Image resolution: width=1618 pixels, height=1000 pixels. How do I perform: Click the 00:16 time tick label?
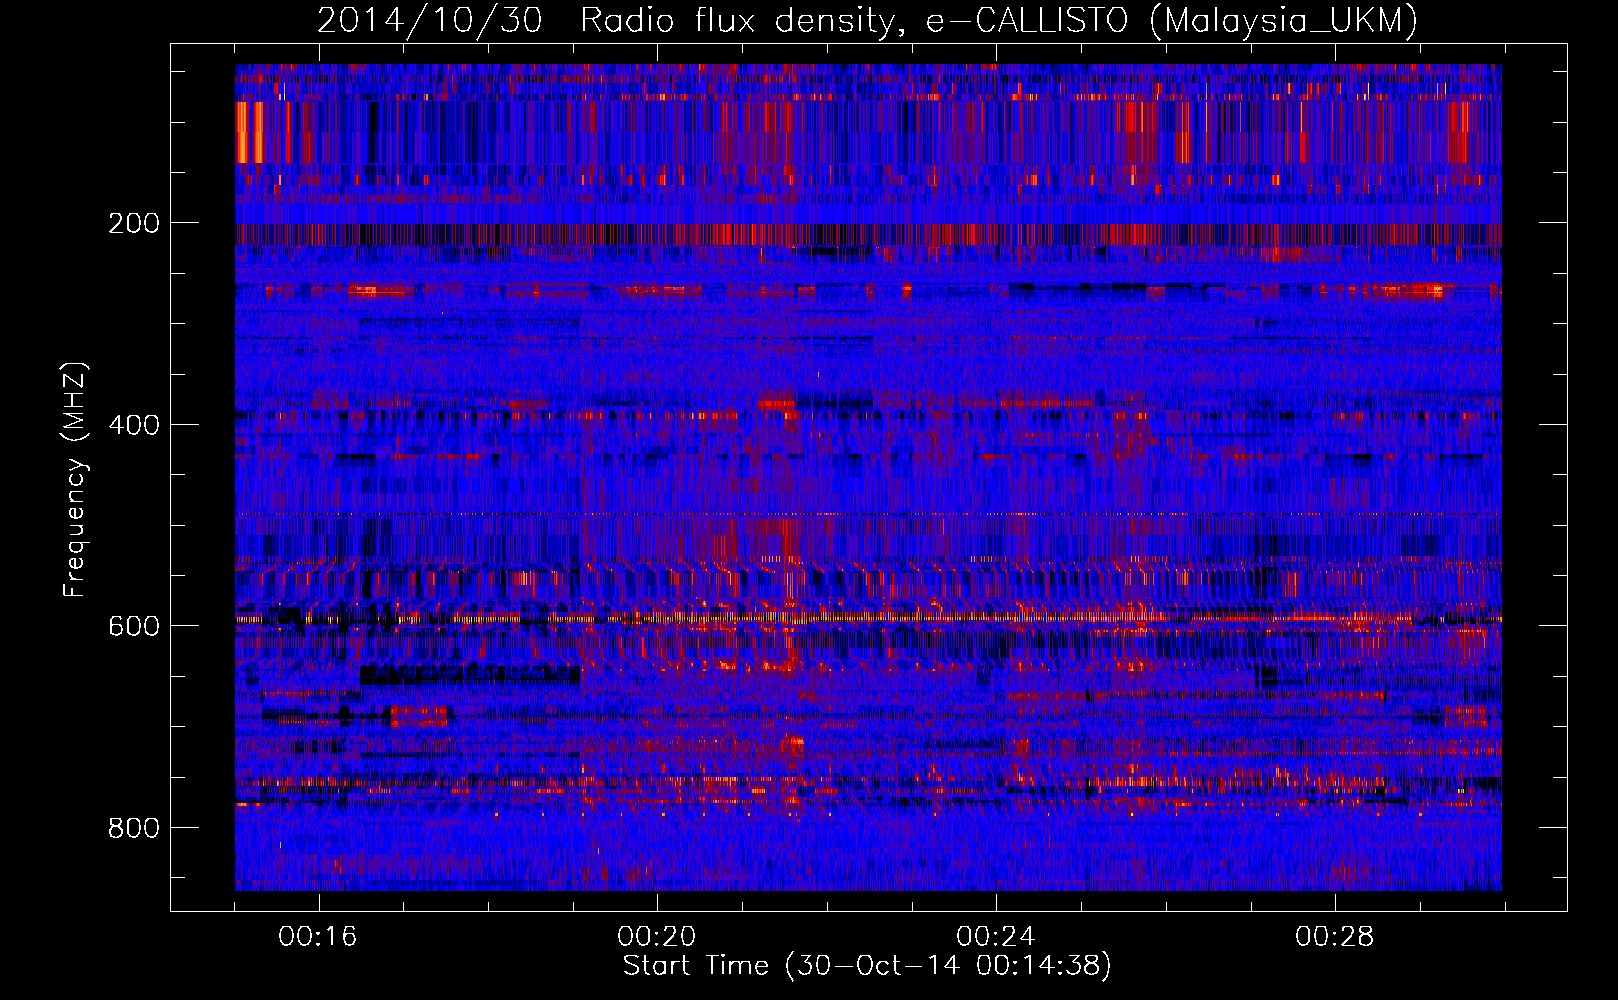(318, 937)
